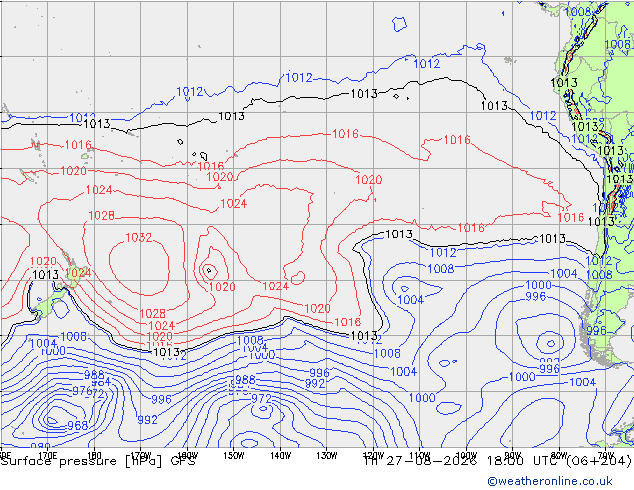
Task: Click the 180 longitude axis label
Action: 94,456
